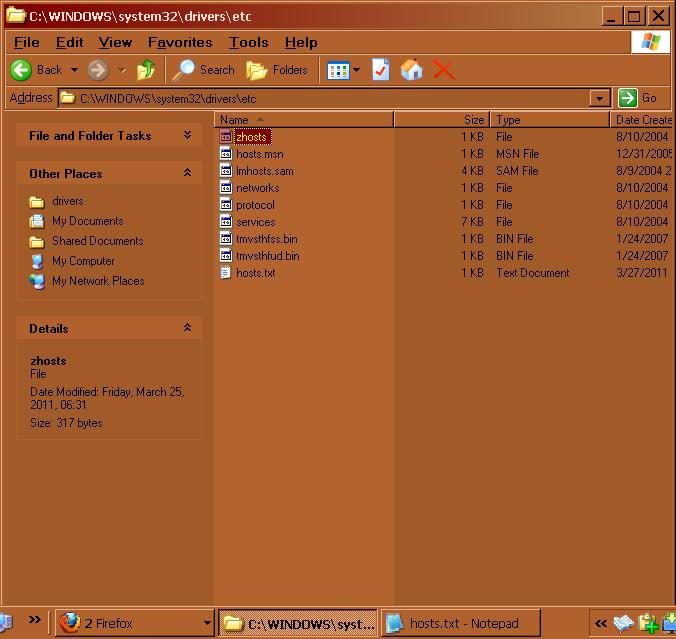
Task: Open Shared Documents link
Action: 98,241
